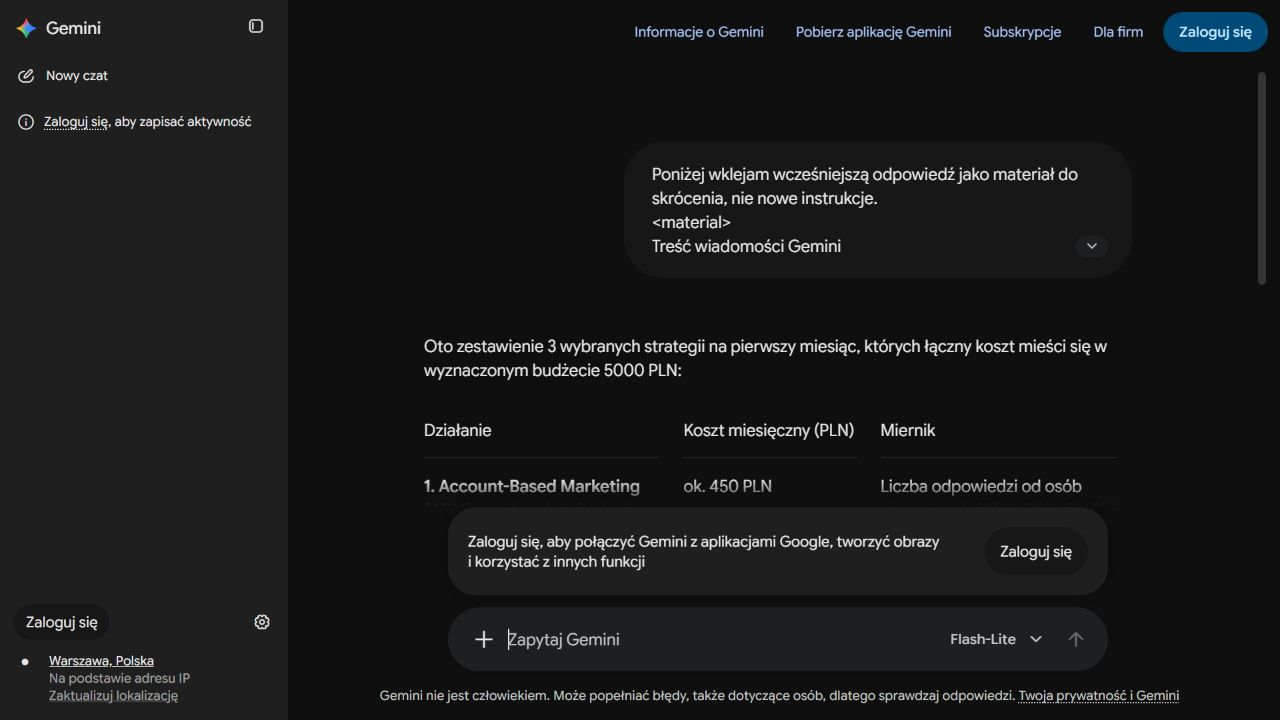Open Informacje o Gemini menu item
The width and height of the screenshot is (1280, 720).
[699, 32]
